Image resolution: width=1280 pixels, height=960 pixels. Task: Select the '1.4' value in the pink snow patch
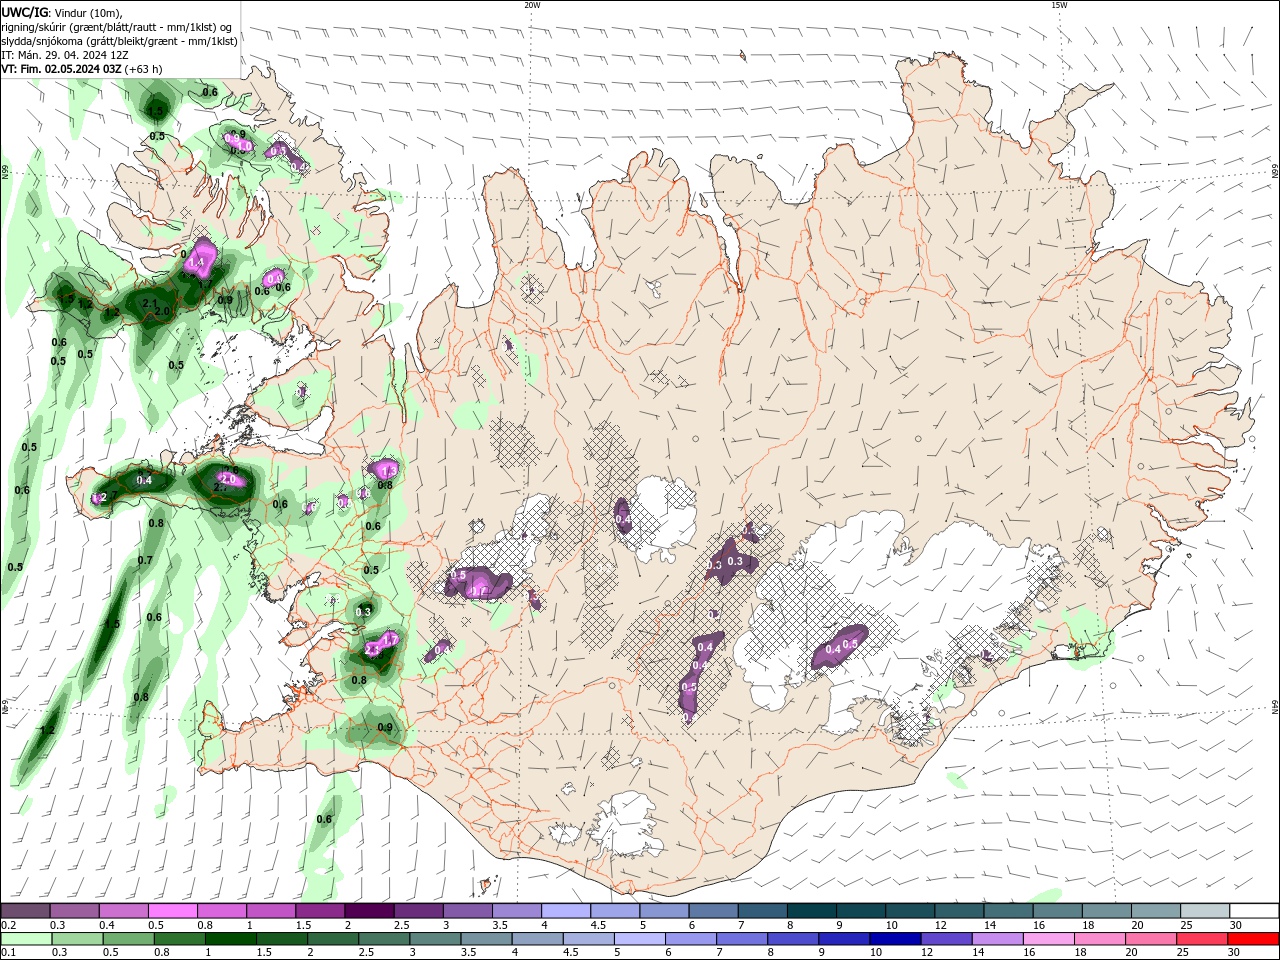pyautogui.click(x=196, y=263)
